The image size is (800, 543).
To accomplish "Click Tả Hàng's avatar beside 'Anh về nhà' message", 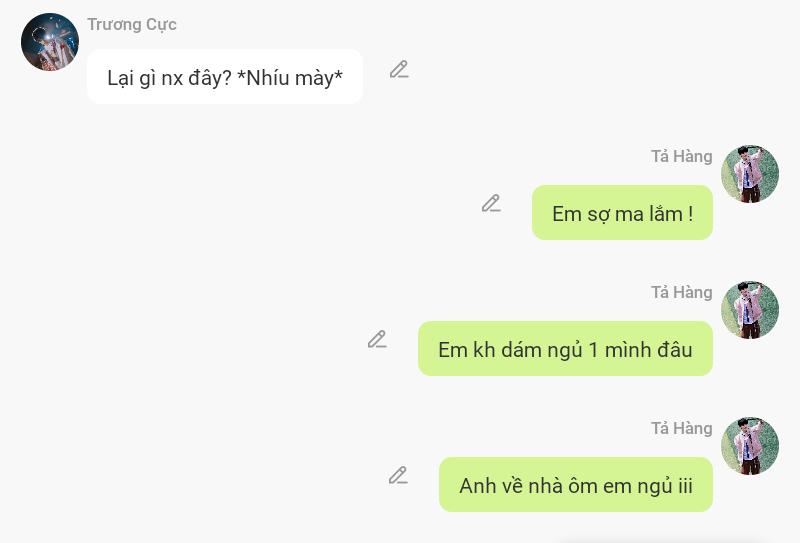I will 749,446.
